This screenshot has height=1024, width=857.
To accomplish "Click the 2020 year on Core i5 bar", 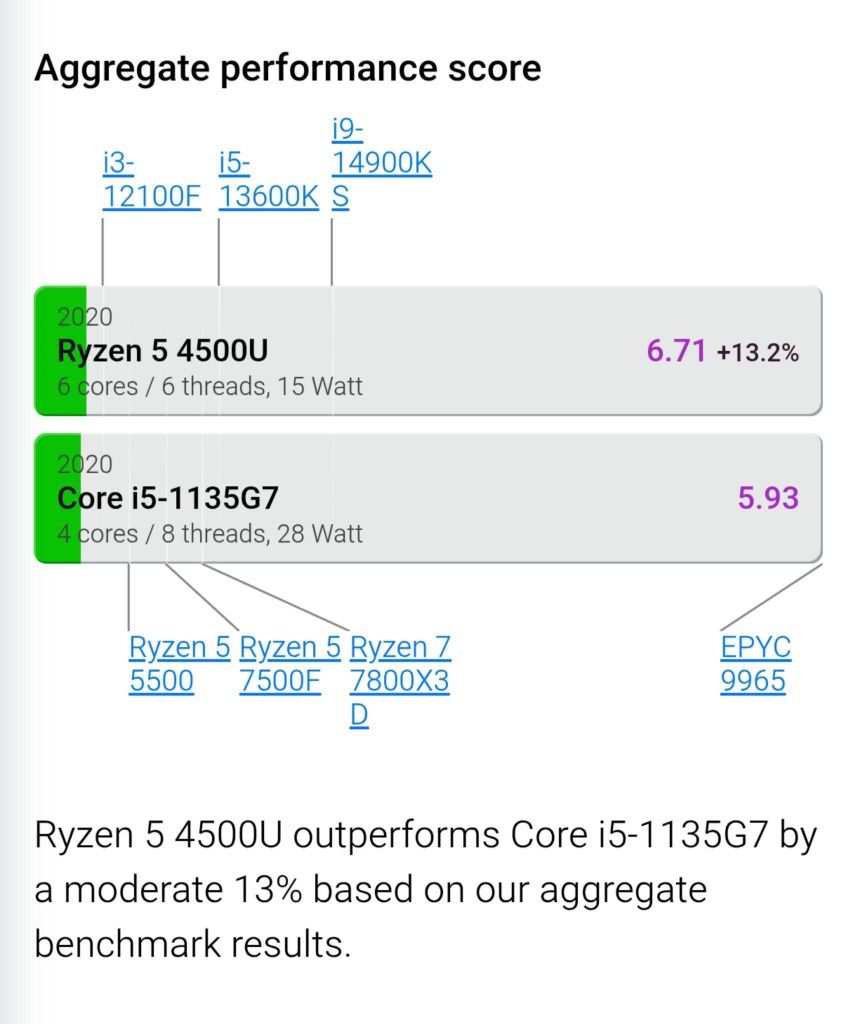I will (85, 464).
